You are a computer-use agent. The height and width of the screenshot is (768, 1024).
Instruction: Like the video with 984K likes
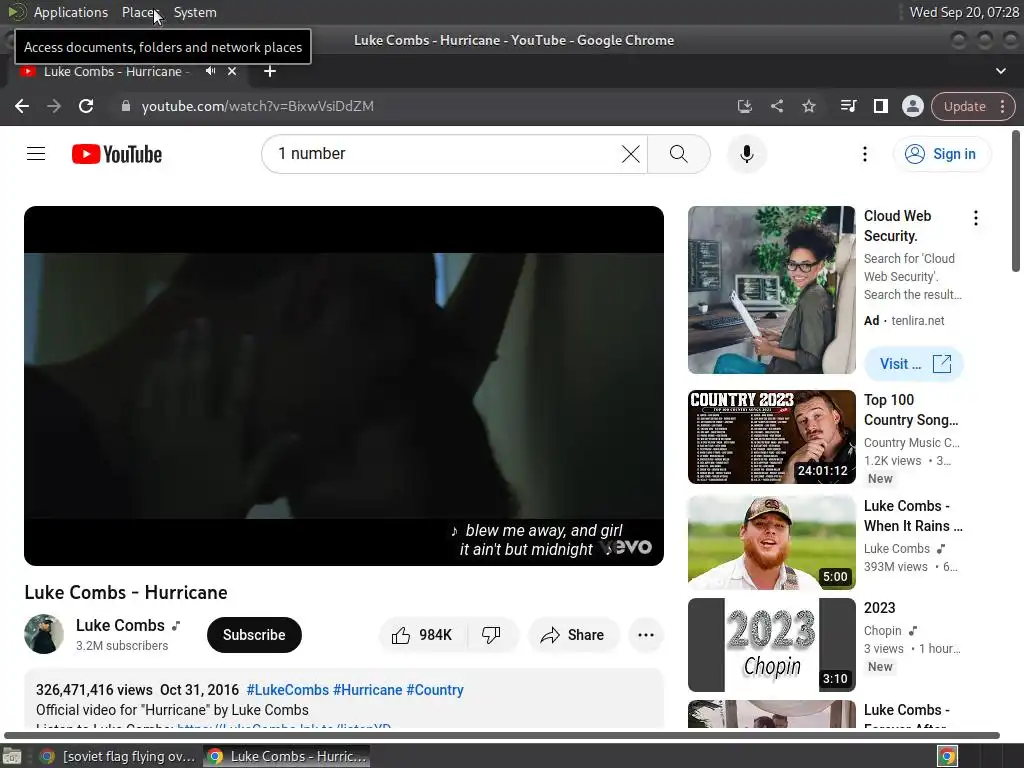pyautogui.click(x=422, y=635)
